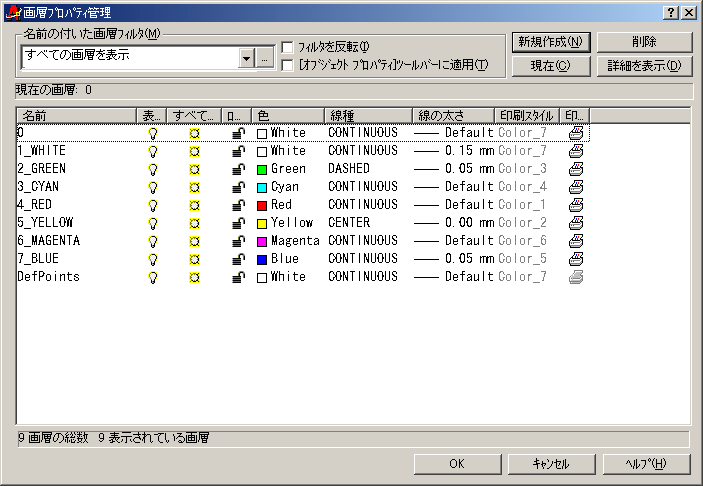The image size is (703, 486).
Task: Open color picker for 2_GREEN swatch
Action: pos(262,169)
